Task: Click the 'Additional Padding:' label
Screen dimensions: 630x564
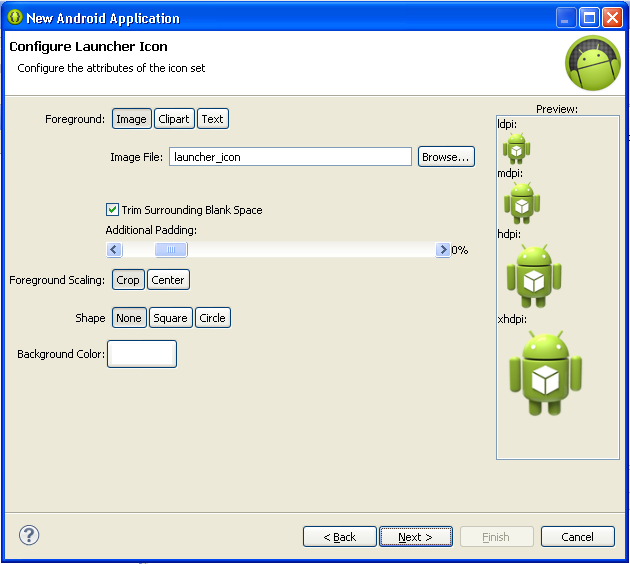Action: point(151,230)
